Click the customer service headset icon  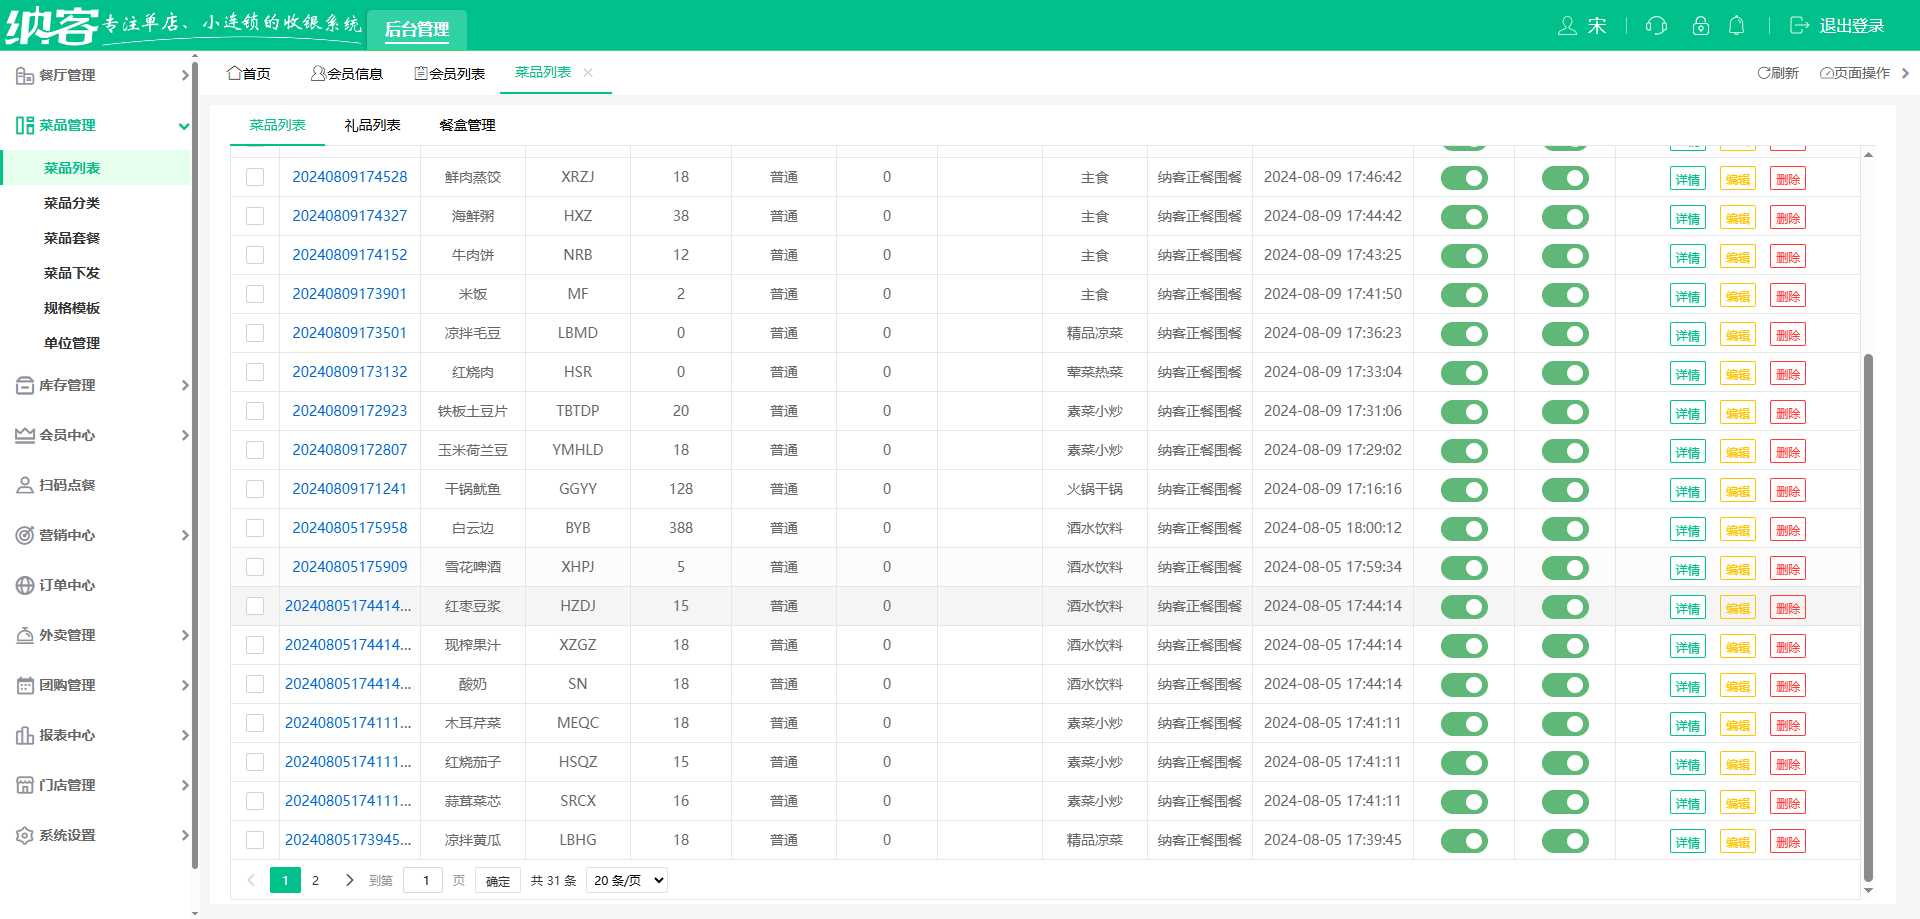pyautogui.click(x=1656, y=26)
